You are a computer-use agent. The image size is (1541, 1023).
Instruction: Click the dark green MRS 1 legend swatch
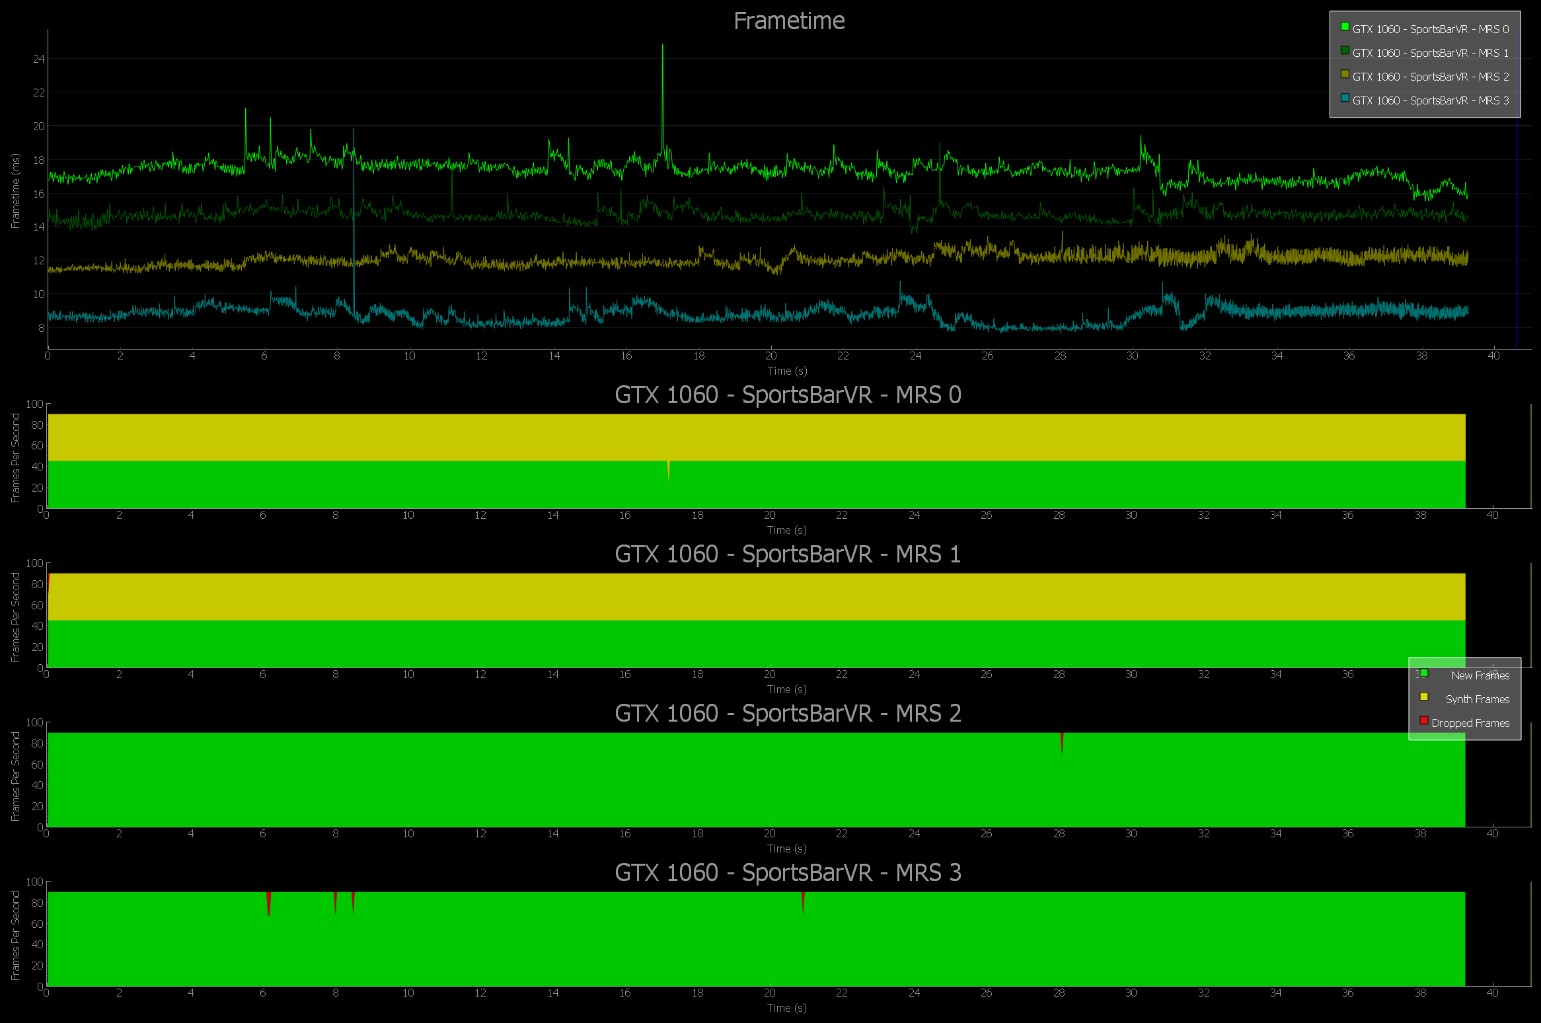[x=1345, y=51]
